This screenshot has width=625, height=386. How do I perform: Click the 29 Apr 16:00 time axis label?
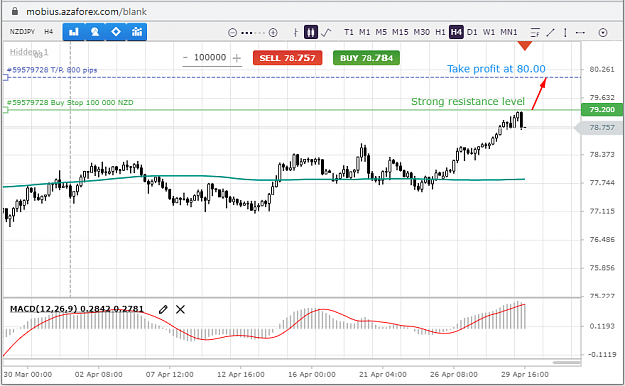click(525, 374)
